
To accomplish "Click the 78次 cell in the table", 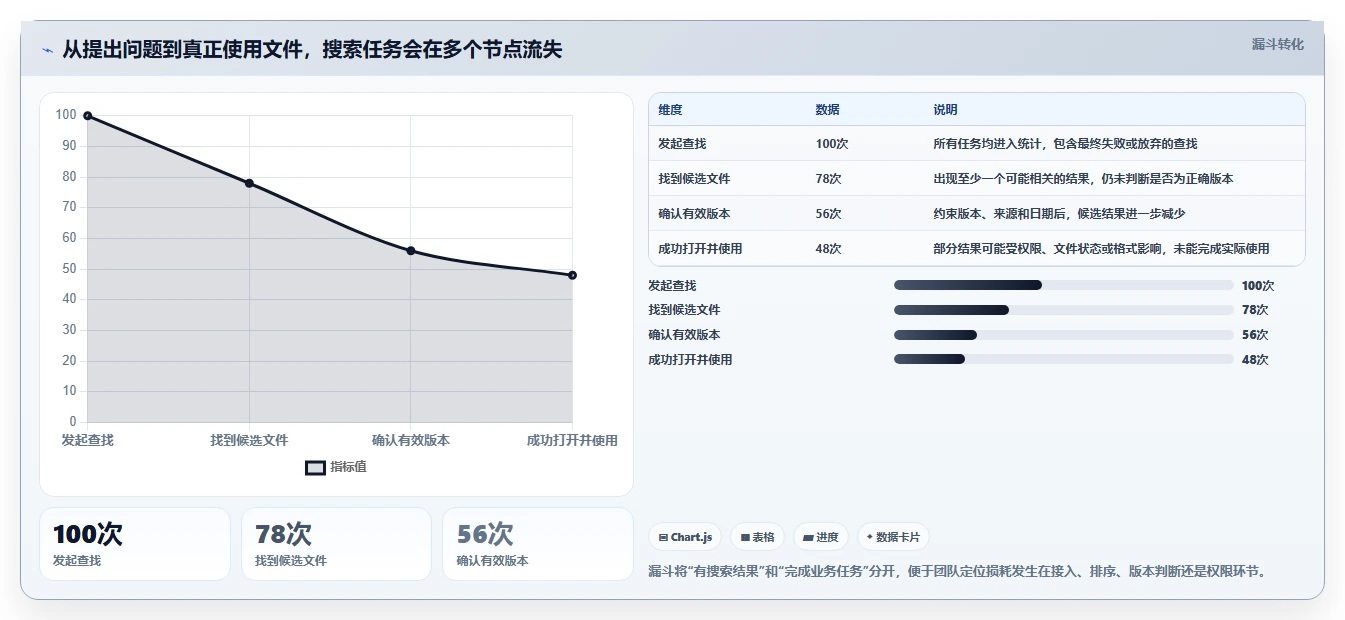I will (x=829, y=179).
